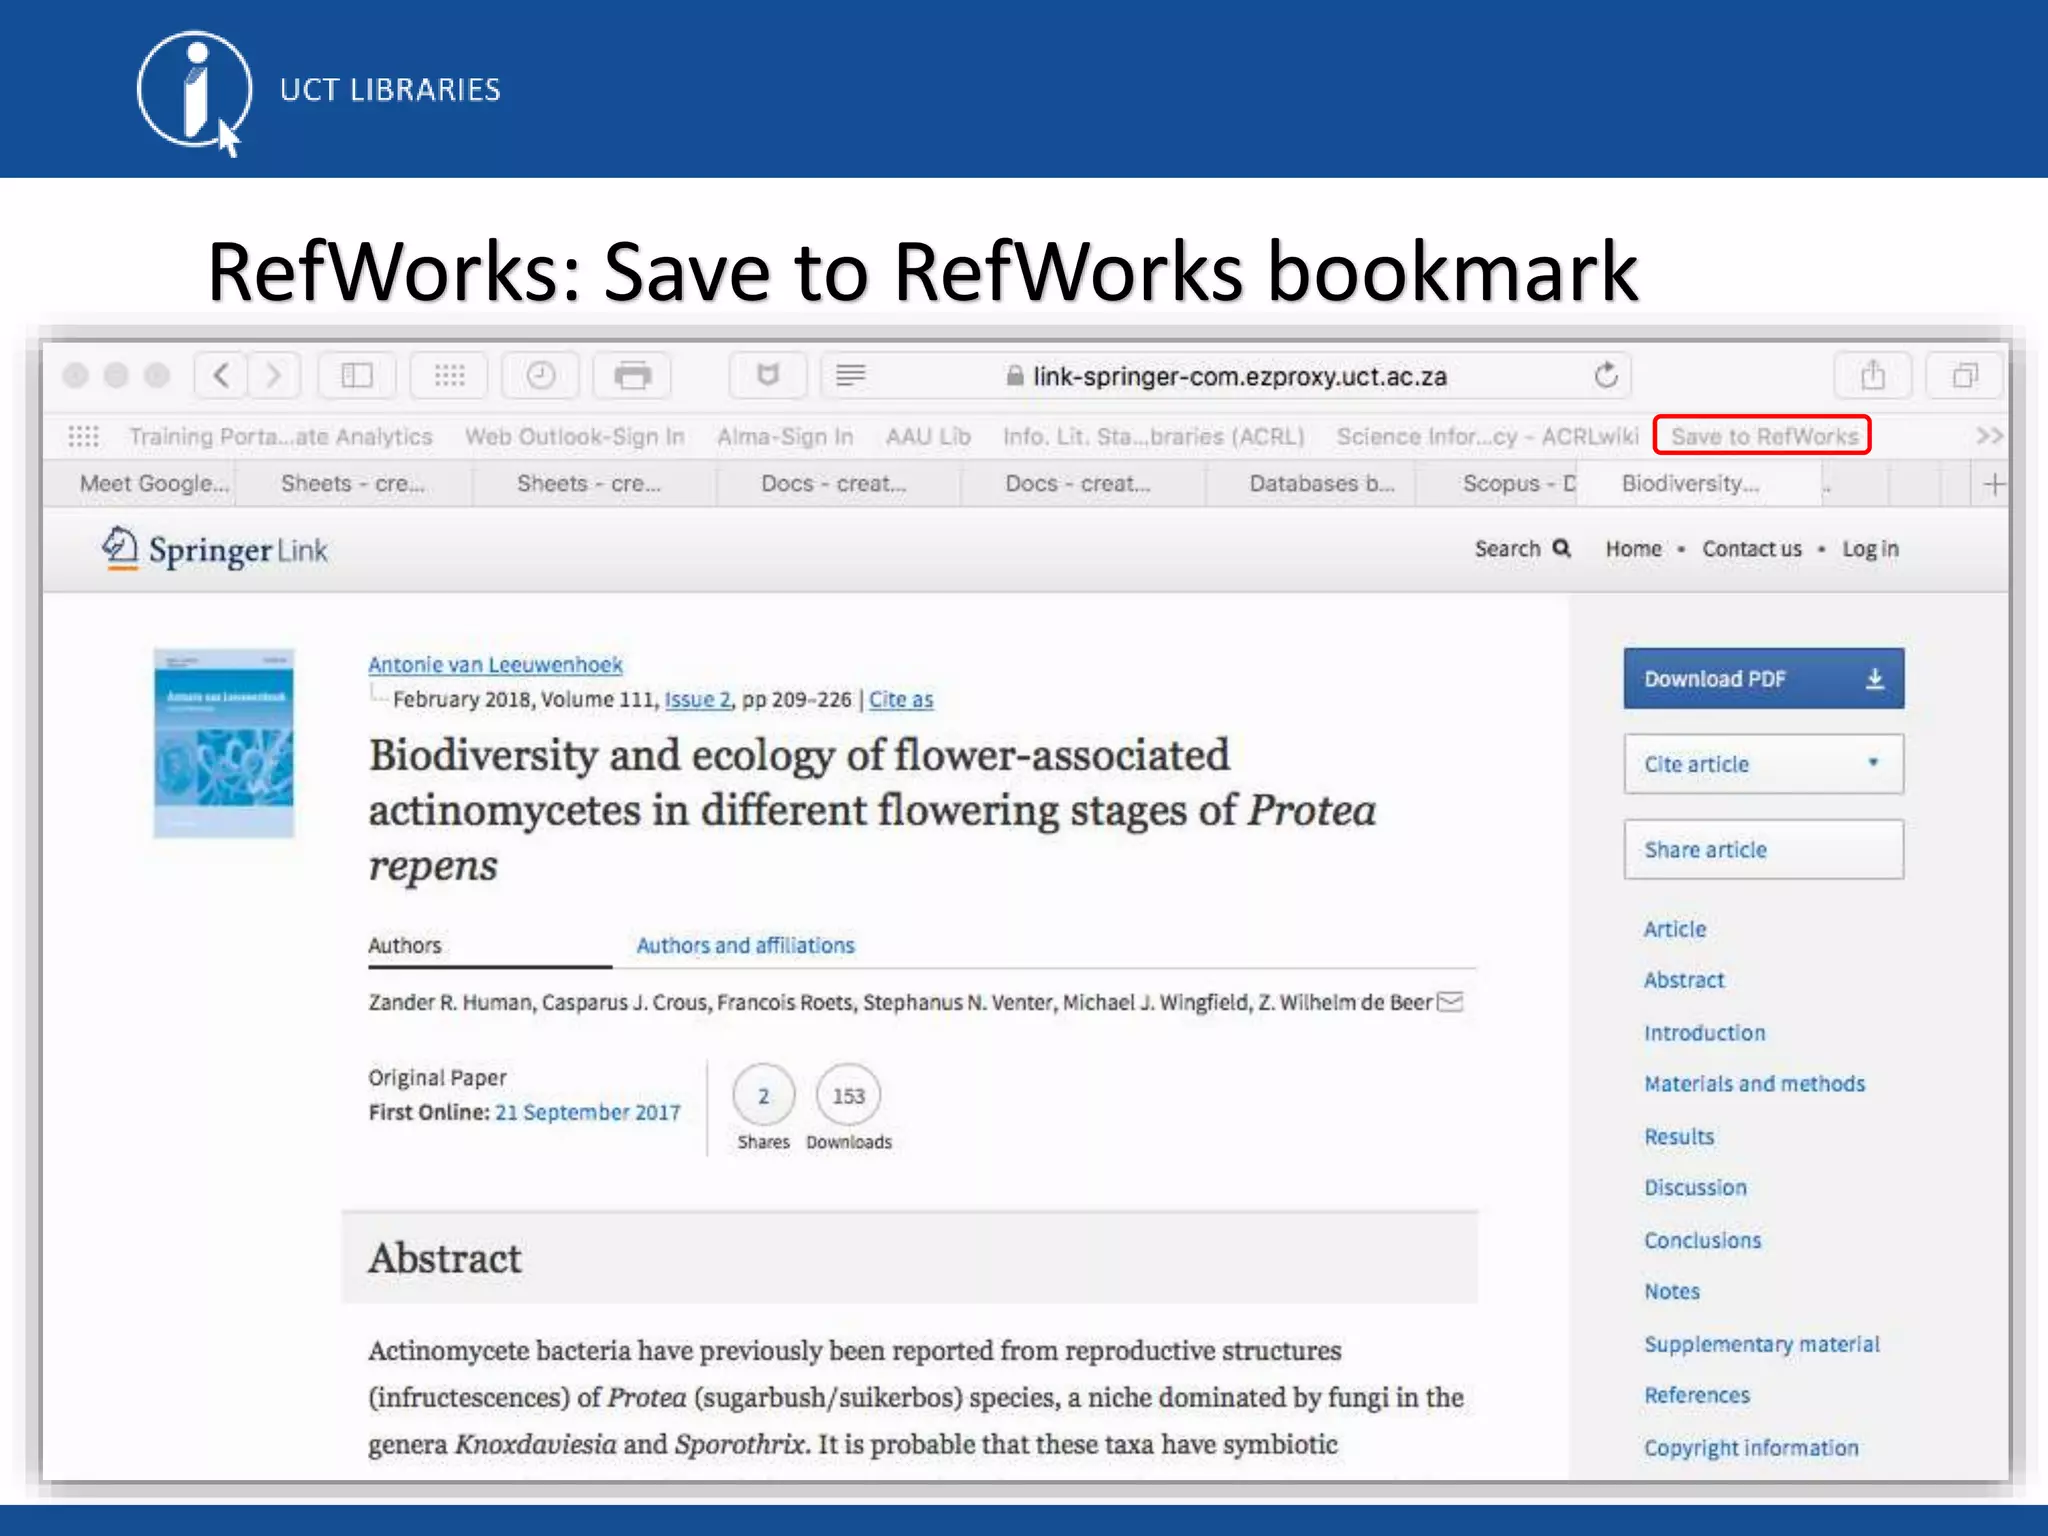This screenshot has width=2048, height=1536.
Task: Open the Share button in Safari toolbar
Action: tap(1873, 376)
